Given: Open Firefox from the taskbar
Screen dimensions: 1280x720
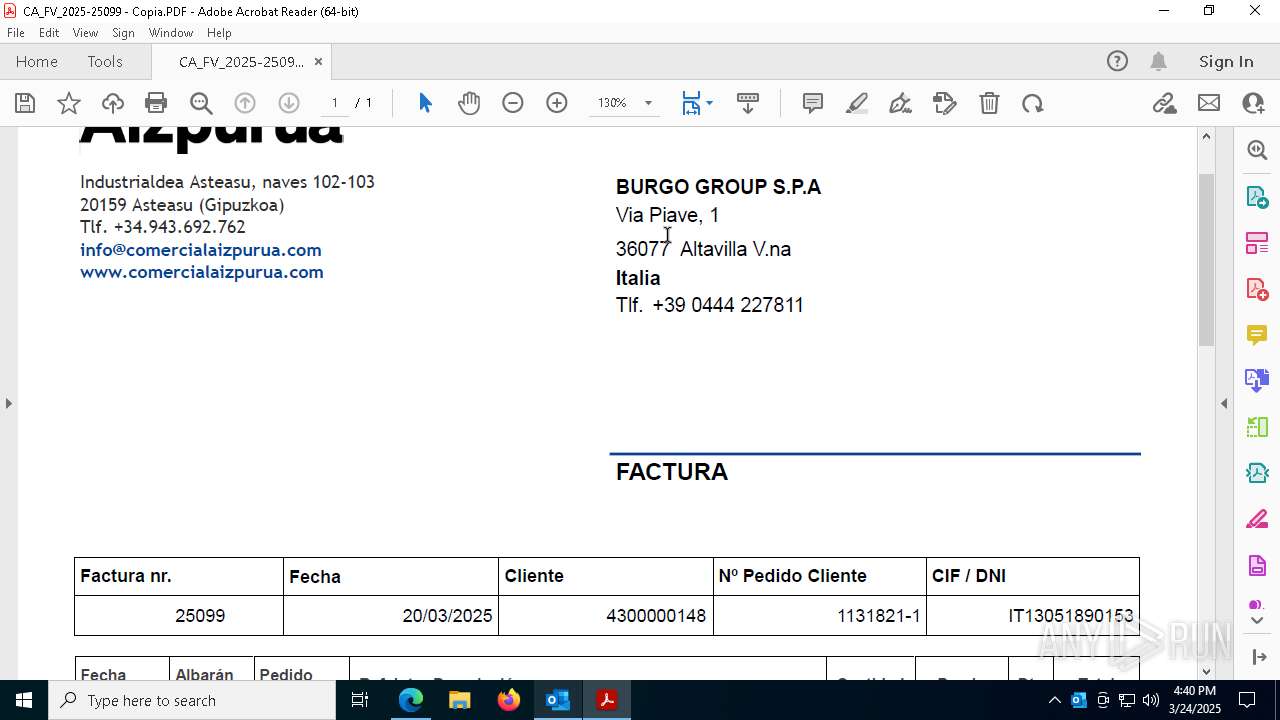Looking at the screenshot, I should tap(509, 700).
